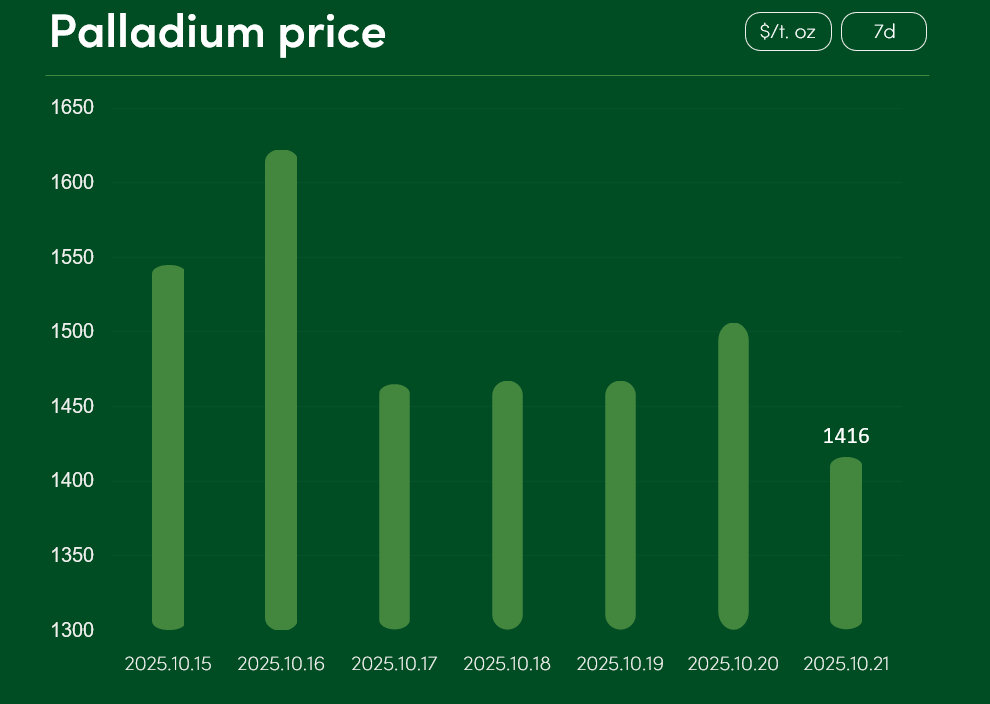Select the 2025.10.21 date label

[x=846, y=664]
